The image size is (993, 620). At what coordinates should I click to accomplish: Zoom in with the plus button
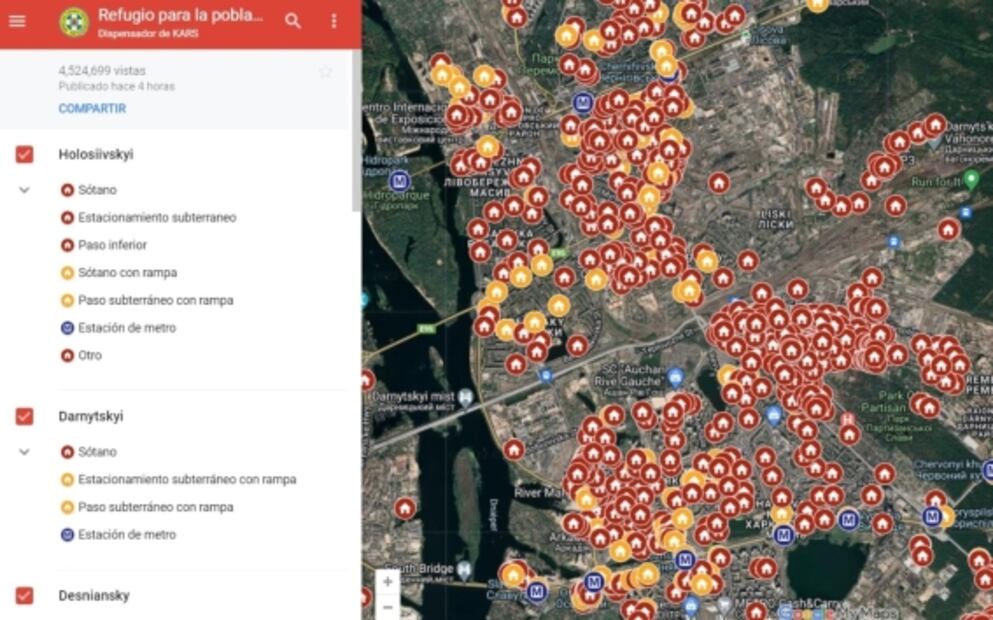tap(387, 582)
